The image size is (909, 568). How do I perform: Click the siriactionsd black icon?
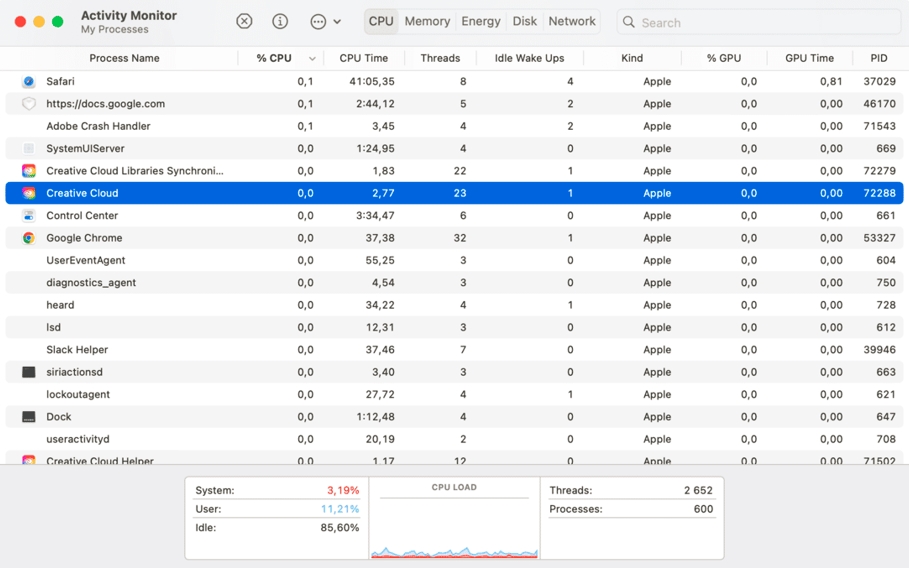28,372
